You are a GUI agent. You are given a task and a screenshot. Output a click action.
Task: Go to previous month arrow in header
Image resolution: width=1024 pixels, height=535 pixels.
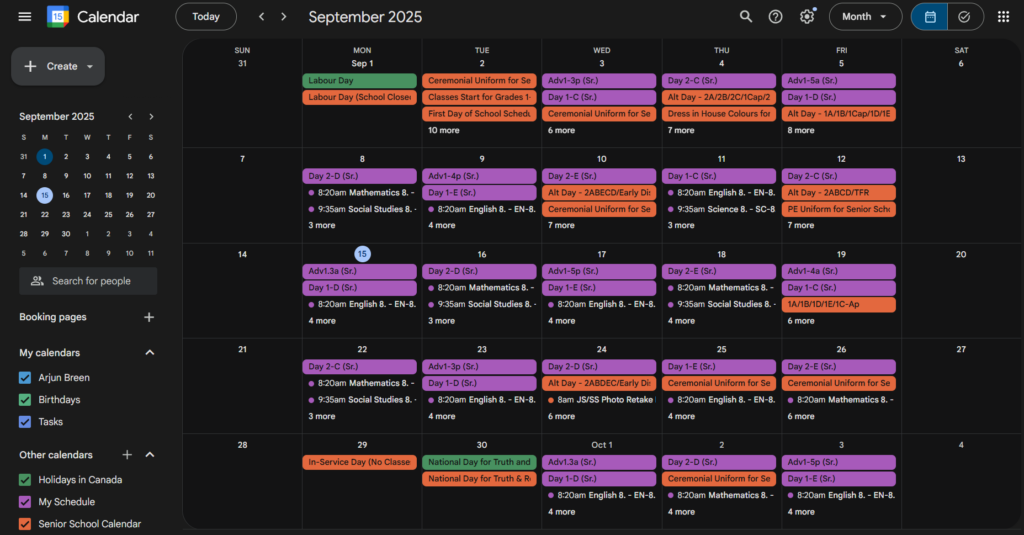261,17
